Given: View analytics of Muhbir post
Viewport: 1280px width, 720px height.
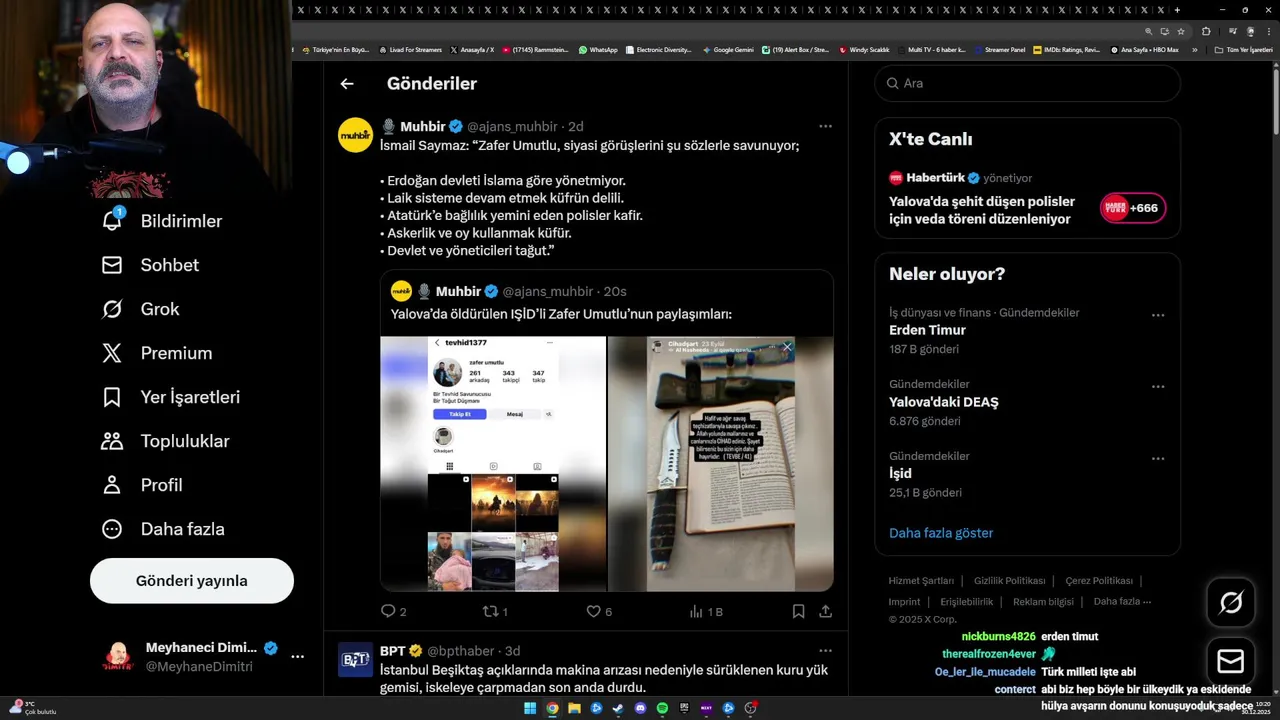Looking at the screenshot, I should tap(706, 611).
